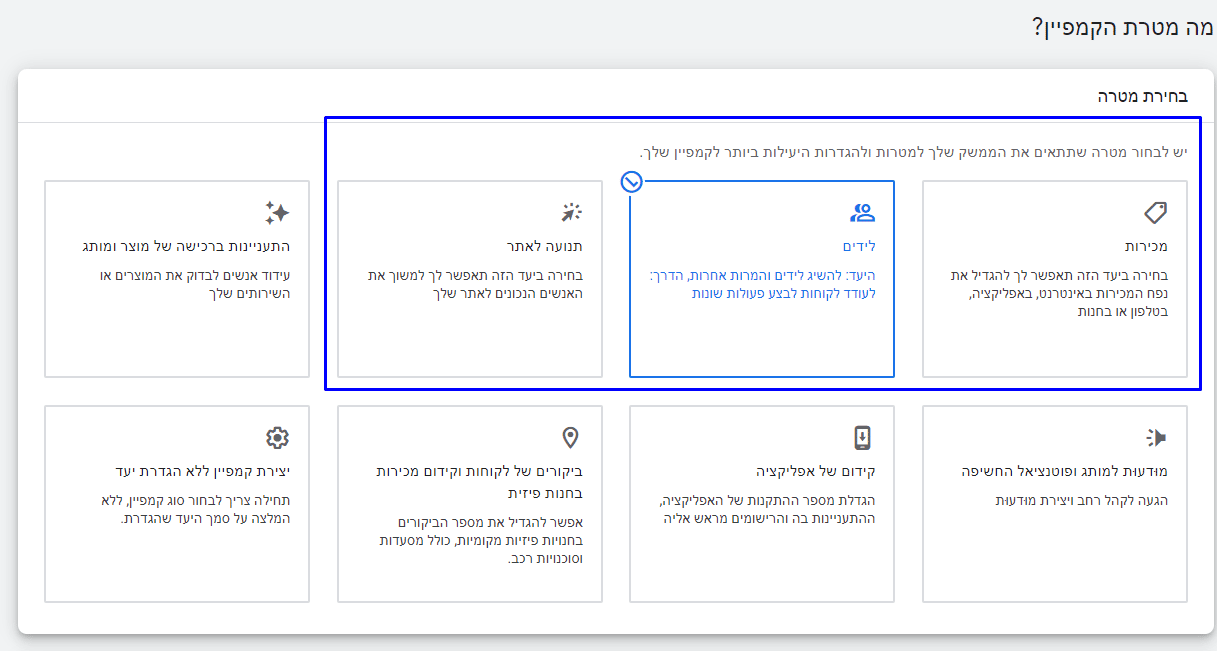Click the megaphone icon for מודעות למותג

click(1156, 437)
